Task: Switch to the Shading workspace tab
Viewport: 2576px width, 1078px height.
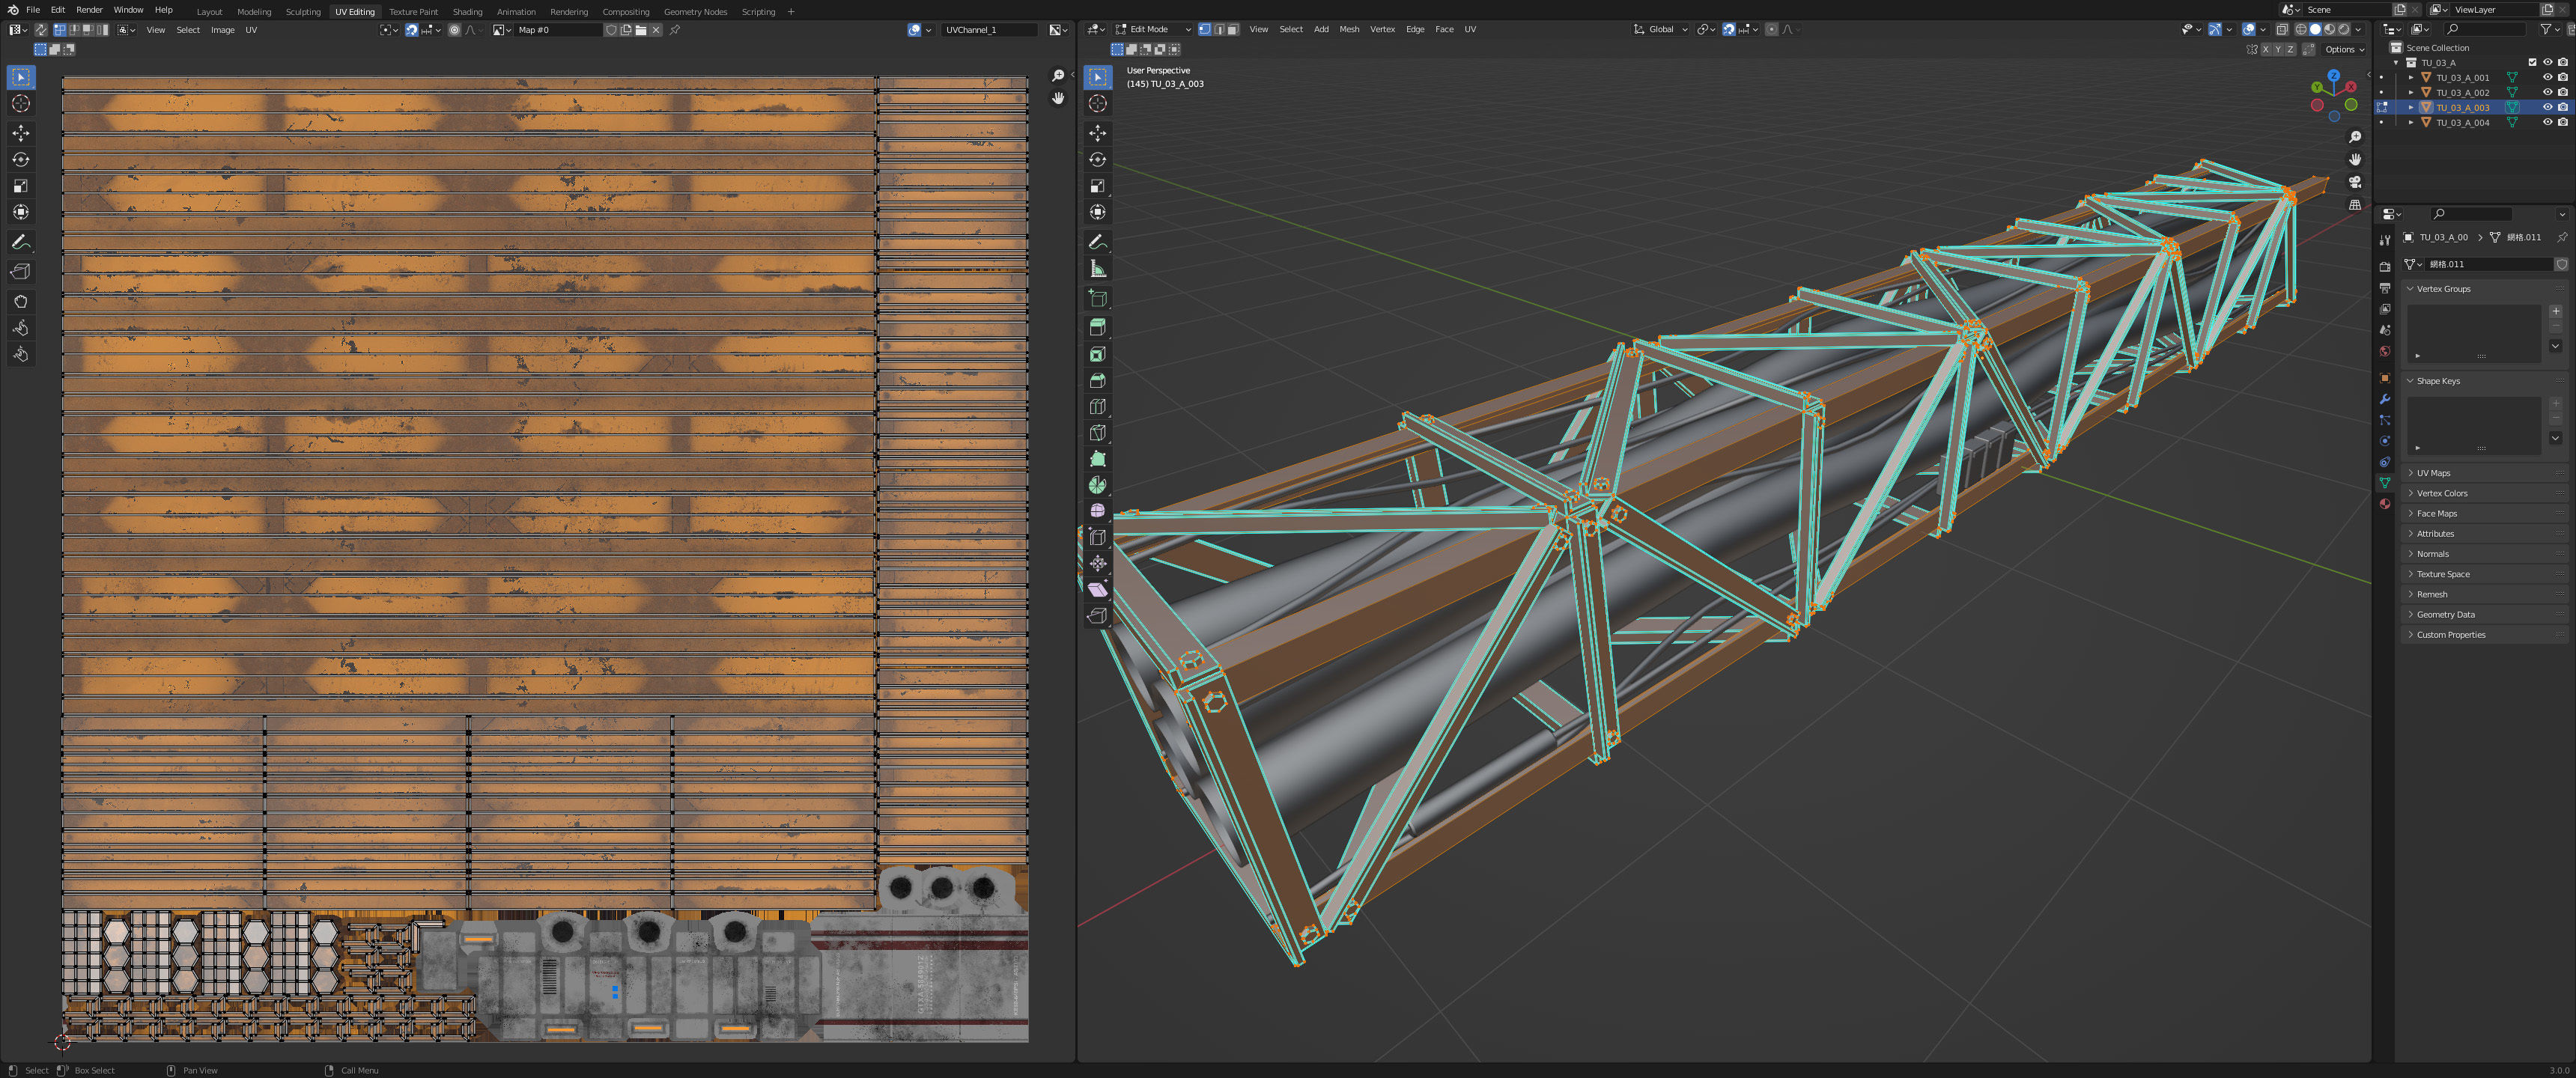Action: 467,12
